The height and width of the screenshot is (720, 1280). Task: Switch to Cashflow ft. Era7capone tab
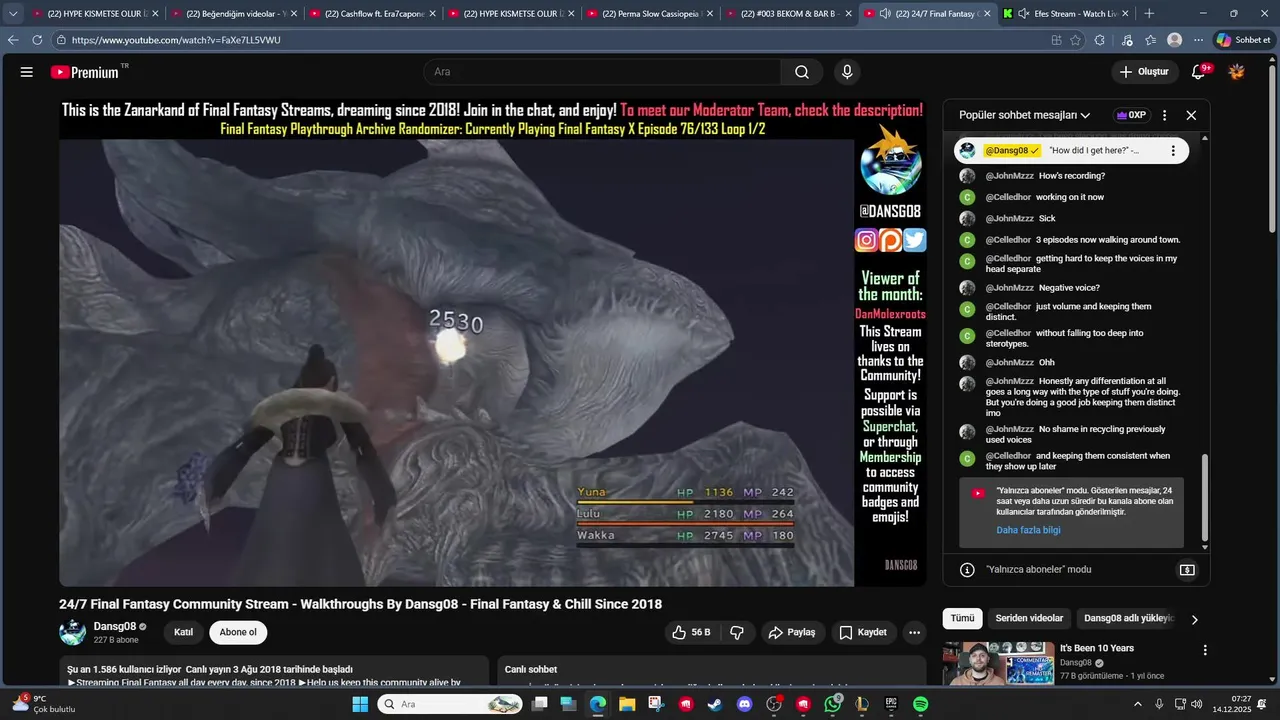(x=373, y=14)
